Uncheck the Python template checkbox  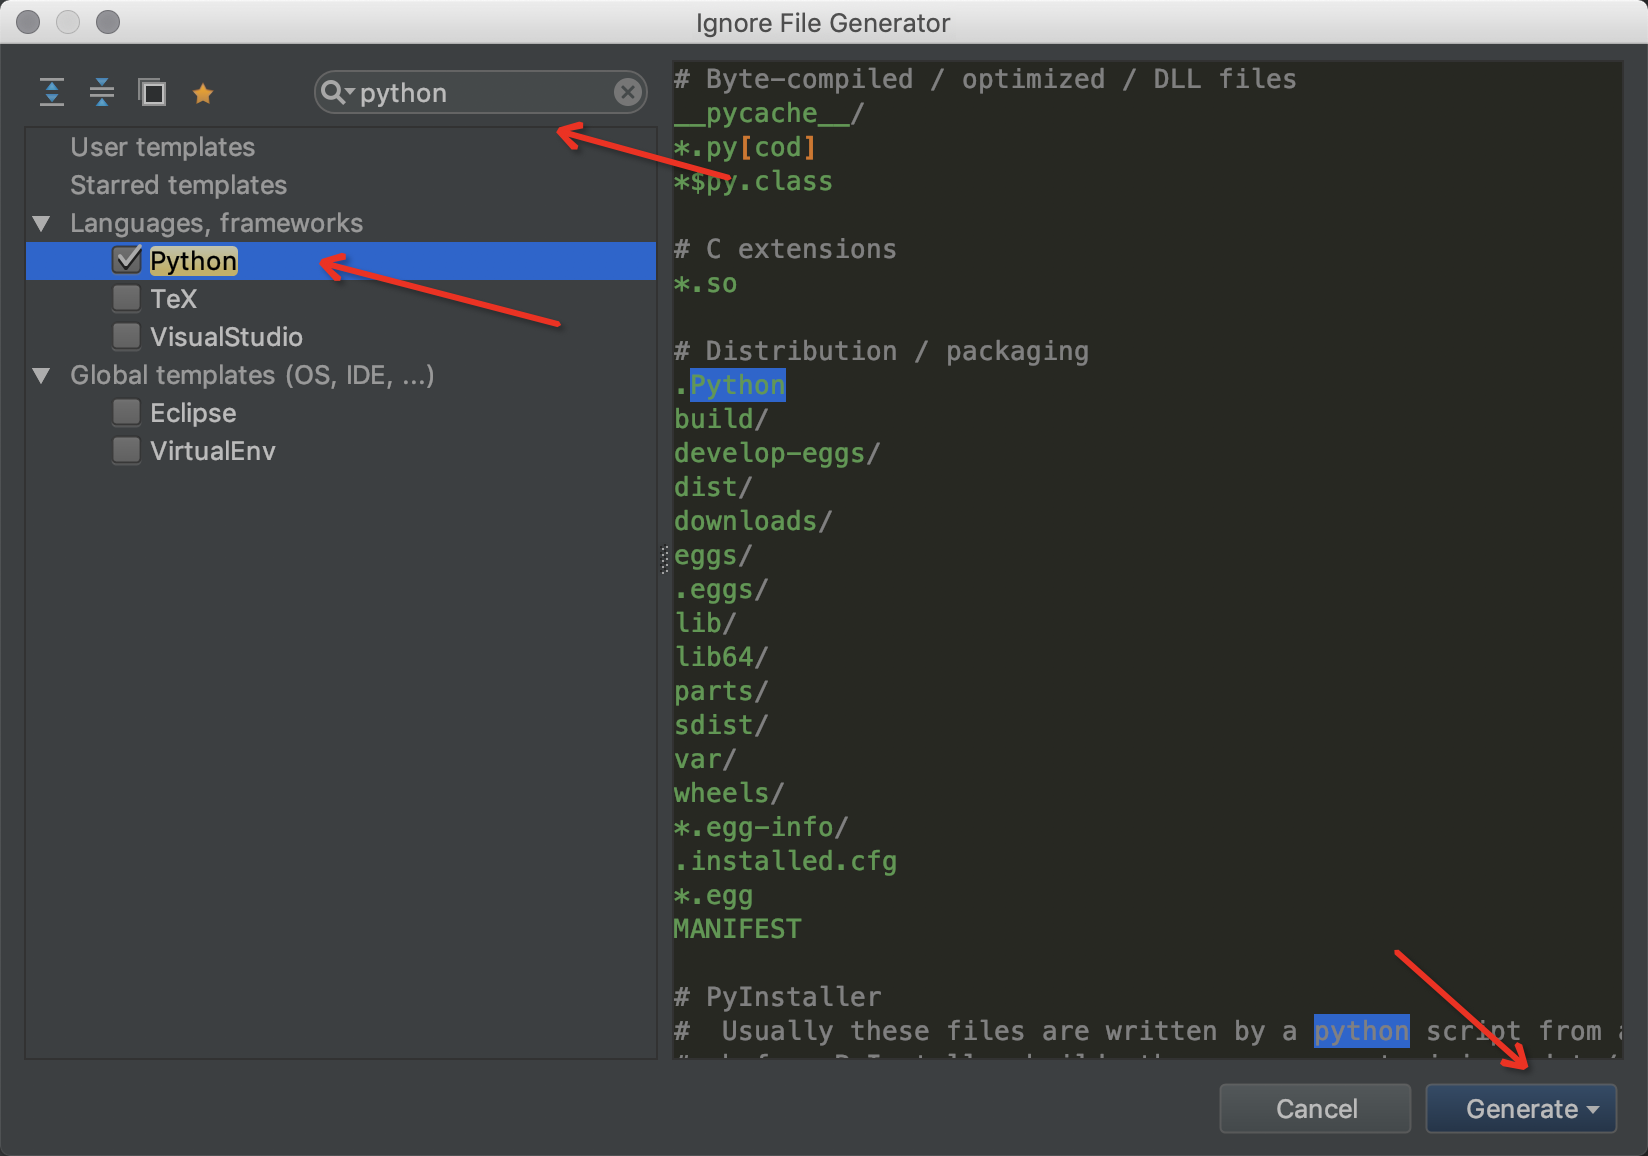[x=127, y=260]
